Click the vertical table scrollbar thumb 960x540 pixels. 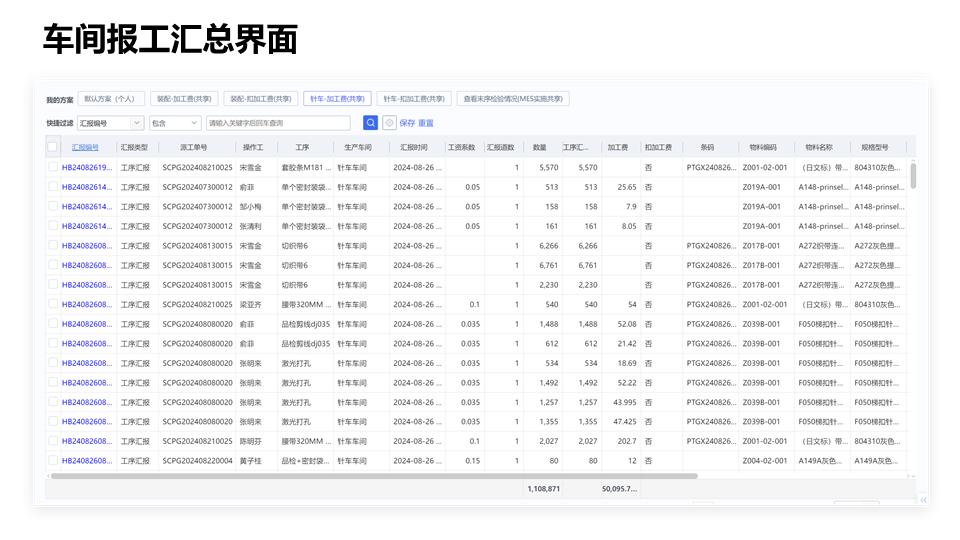click(913, 175)
